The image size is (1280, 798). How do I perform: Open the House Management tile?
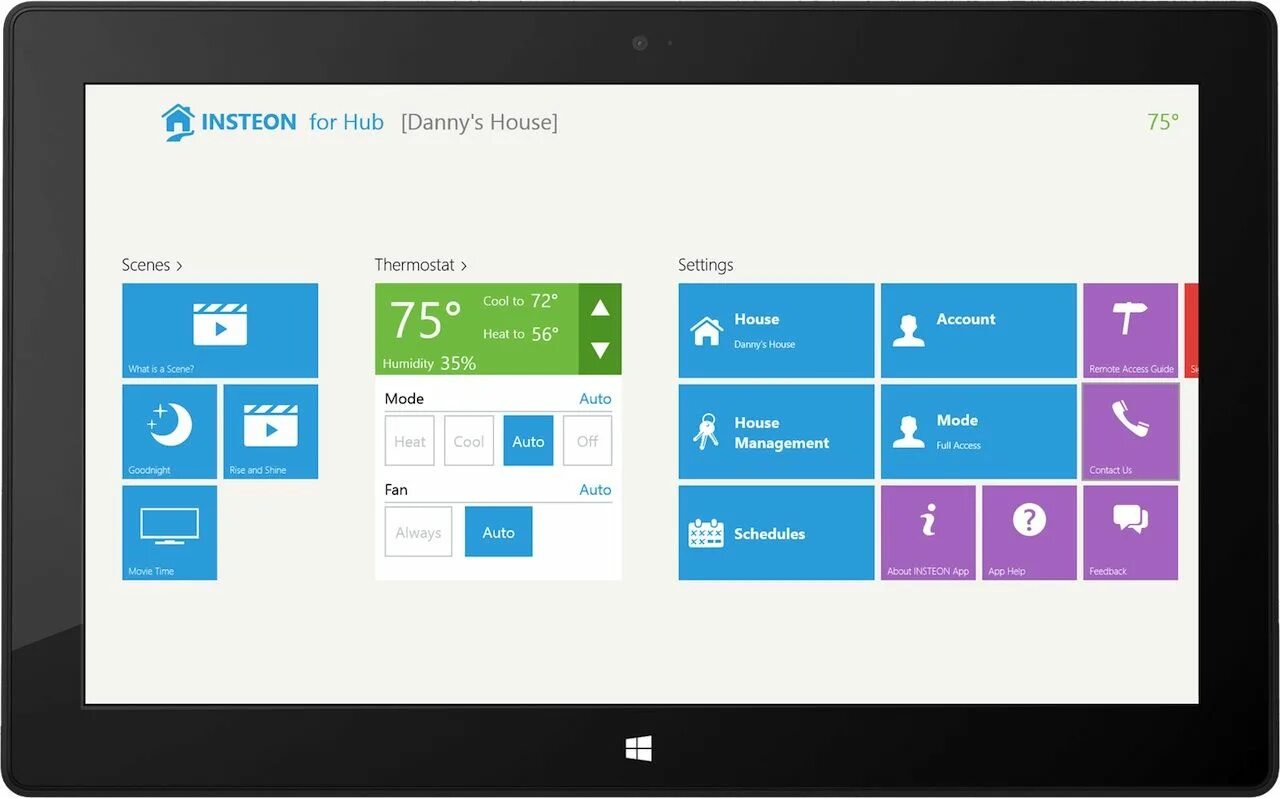(x=776, y=431)
